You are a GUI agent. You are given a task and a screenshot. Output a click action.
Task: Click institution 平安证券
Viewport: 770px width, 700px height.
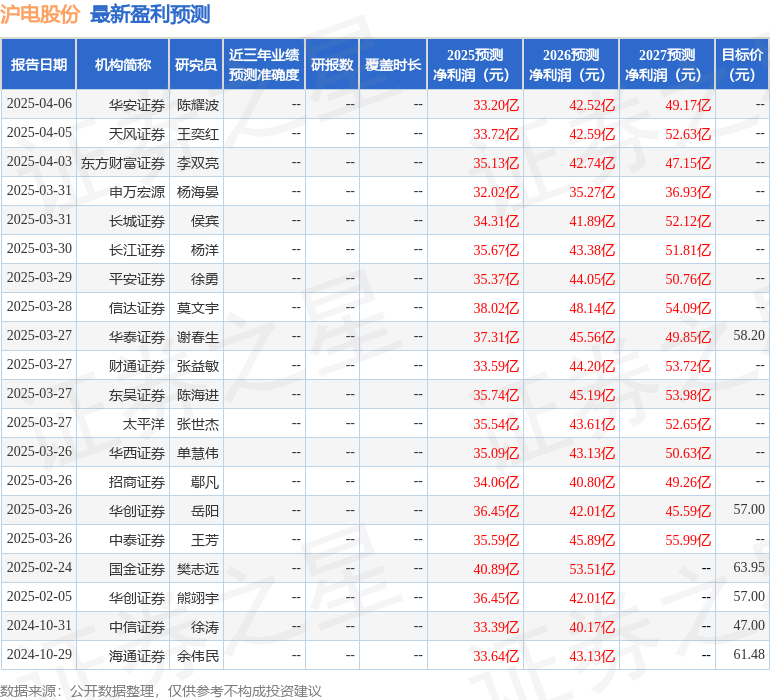tap(137, 279)
